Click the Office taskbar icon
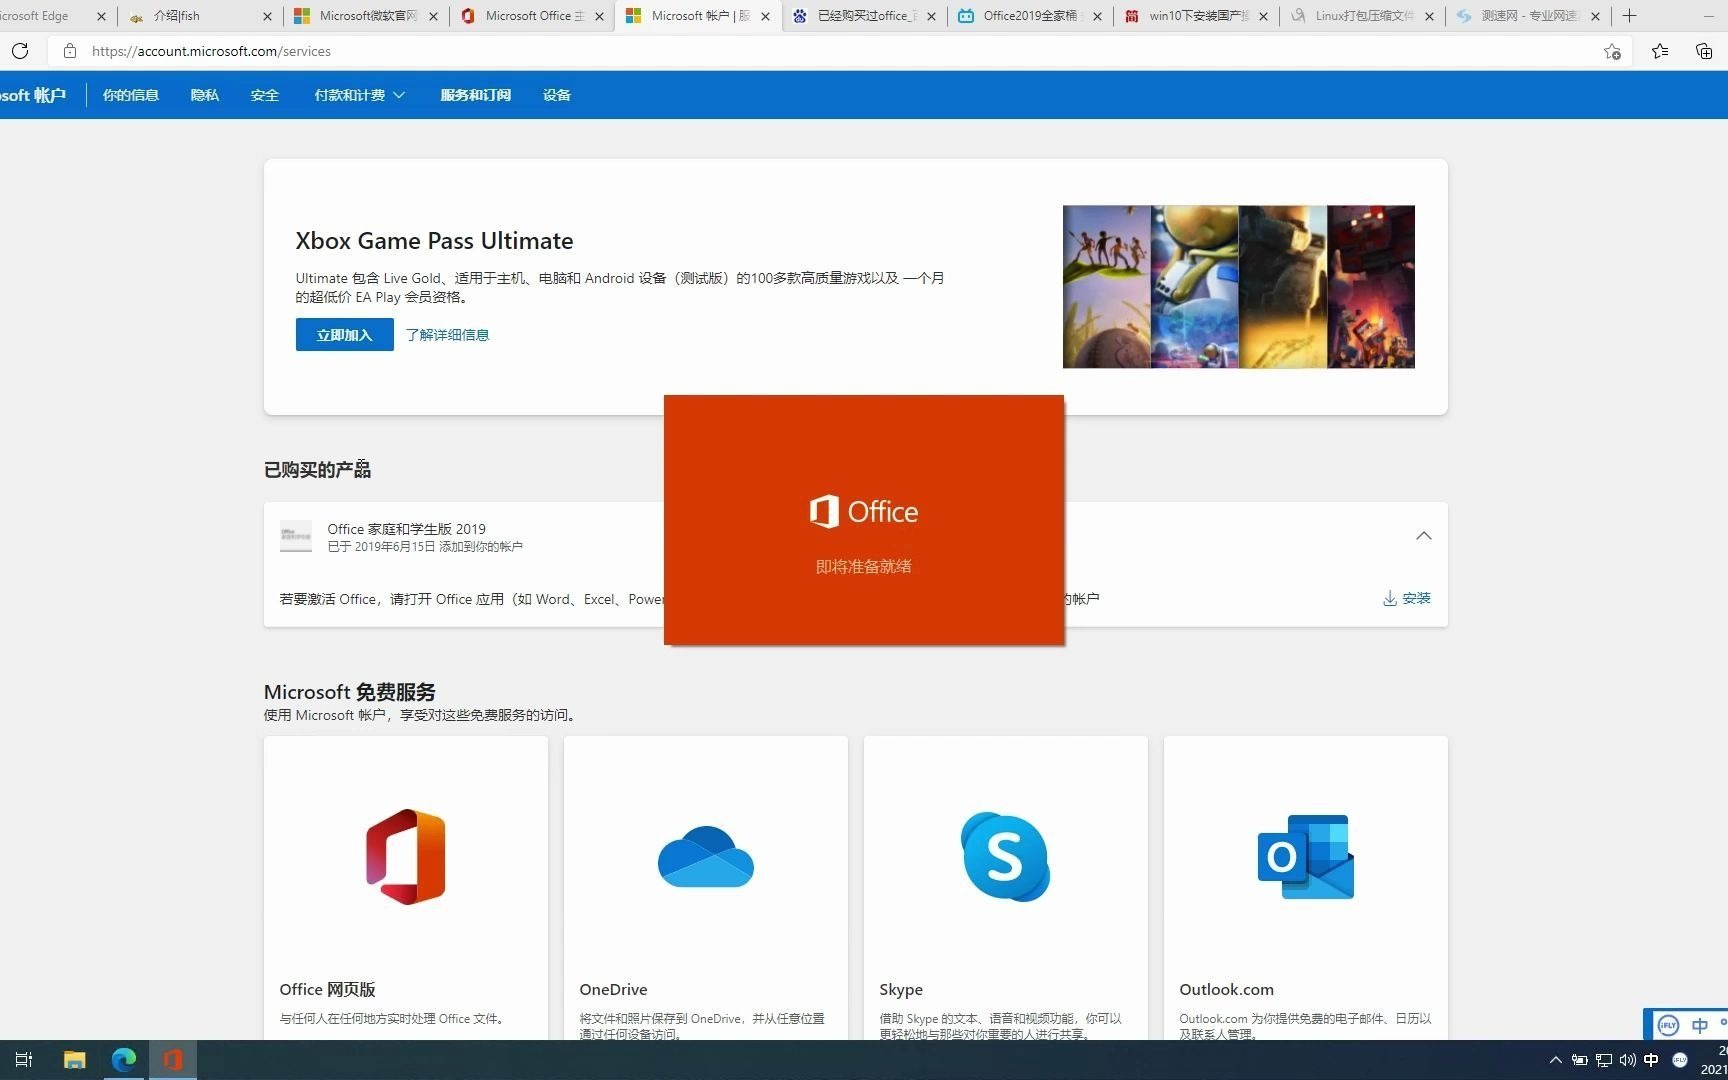The width and height of the screenshot is (1728, 1080). click(x=173, y=1060)
